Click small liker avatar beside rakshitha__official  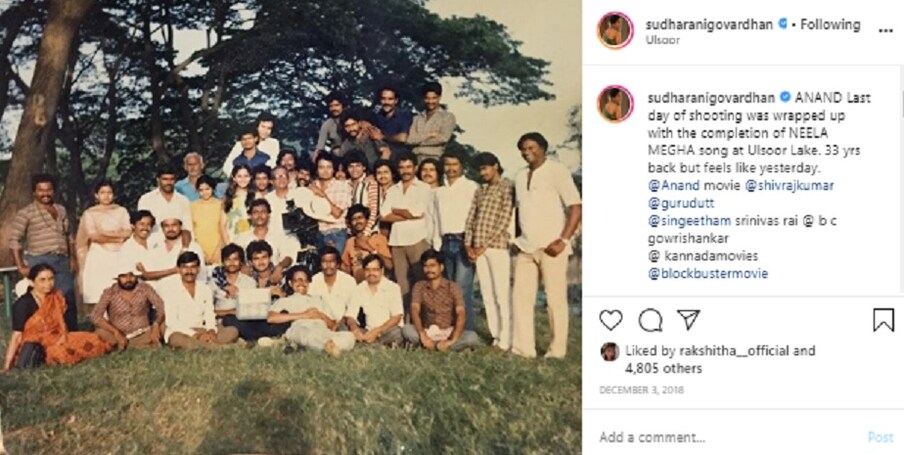pyautogui.click(x=609, y=351)
